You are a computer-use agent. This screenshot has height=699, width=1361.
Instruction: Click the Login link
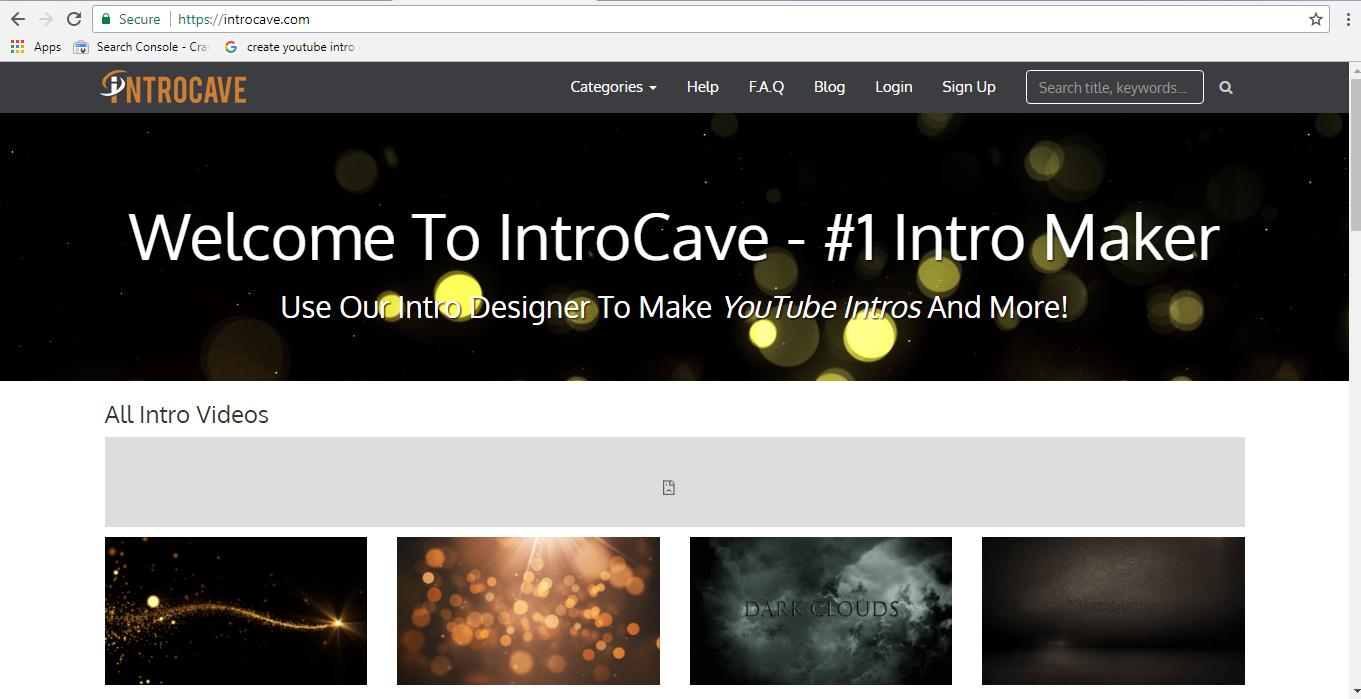coord(893,87)
